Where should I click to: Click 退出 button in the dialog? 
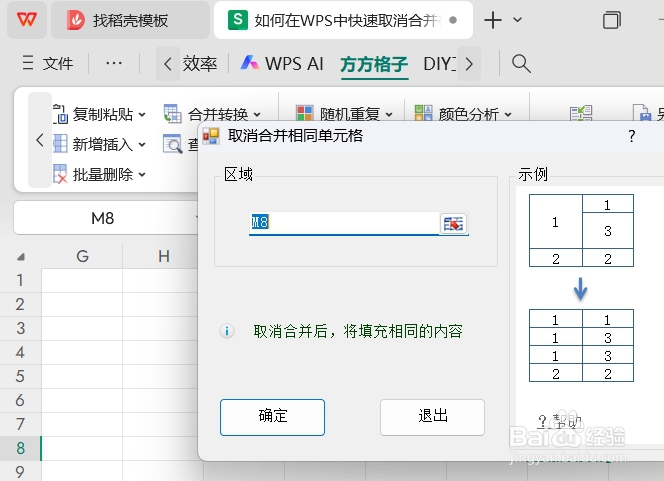click(432, 417)
